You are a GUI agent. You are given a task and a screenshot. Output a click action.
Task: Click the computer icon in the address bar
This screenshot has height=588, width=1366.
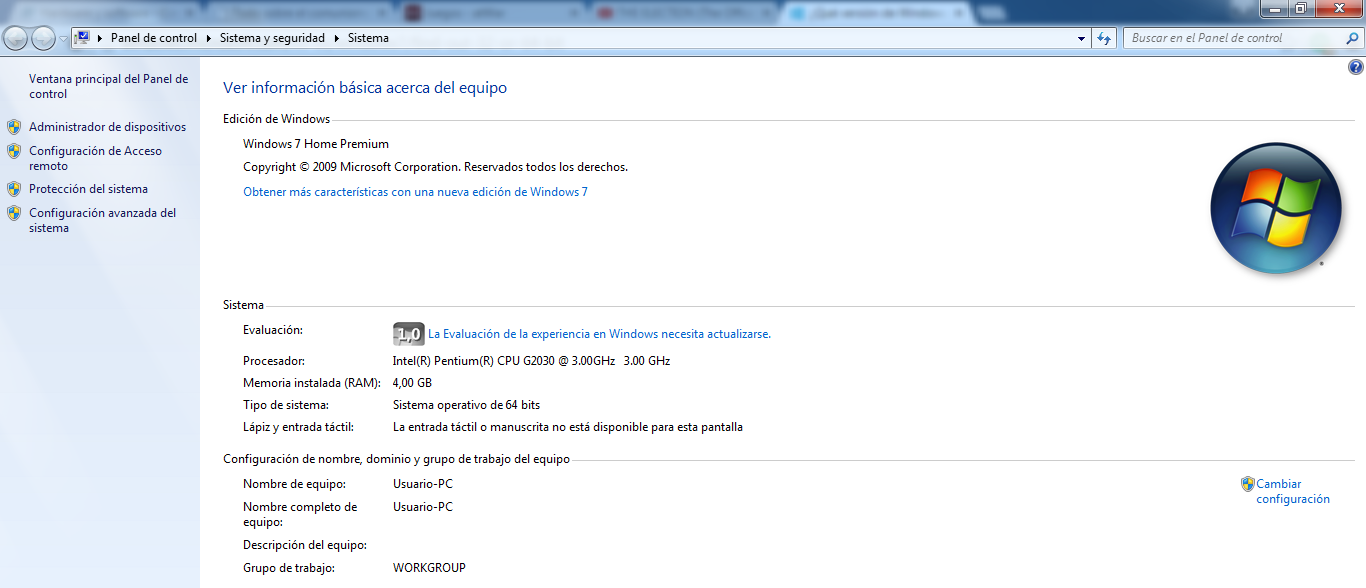pyautogui.click(x=83, y=38)
